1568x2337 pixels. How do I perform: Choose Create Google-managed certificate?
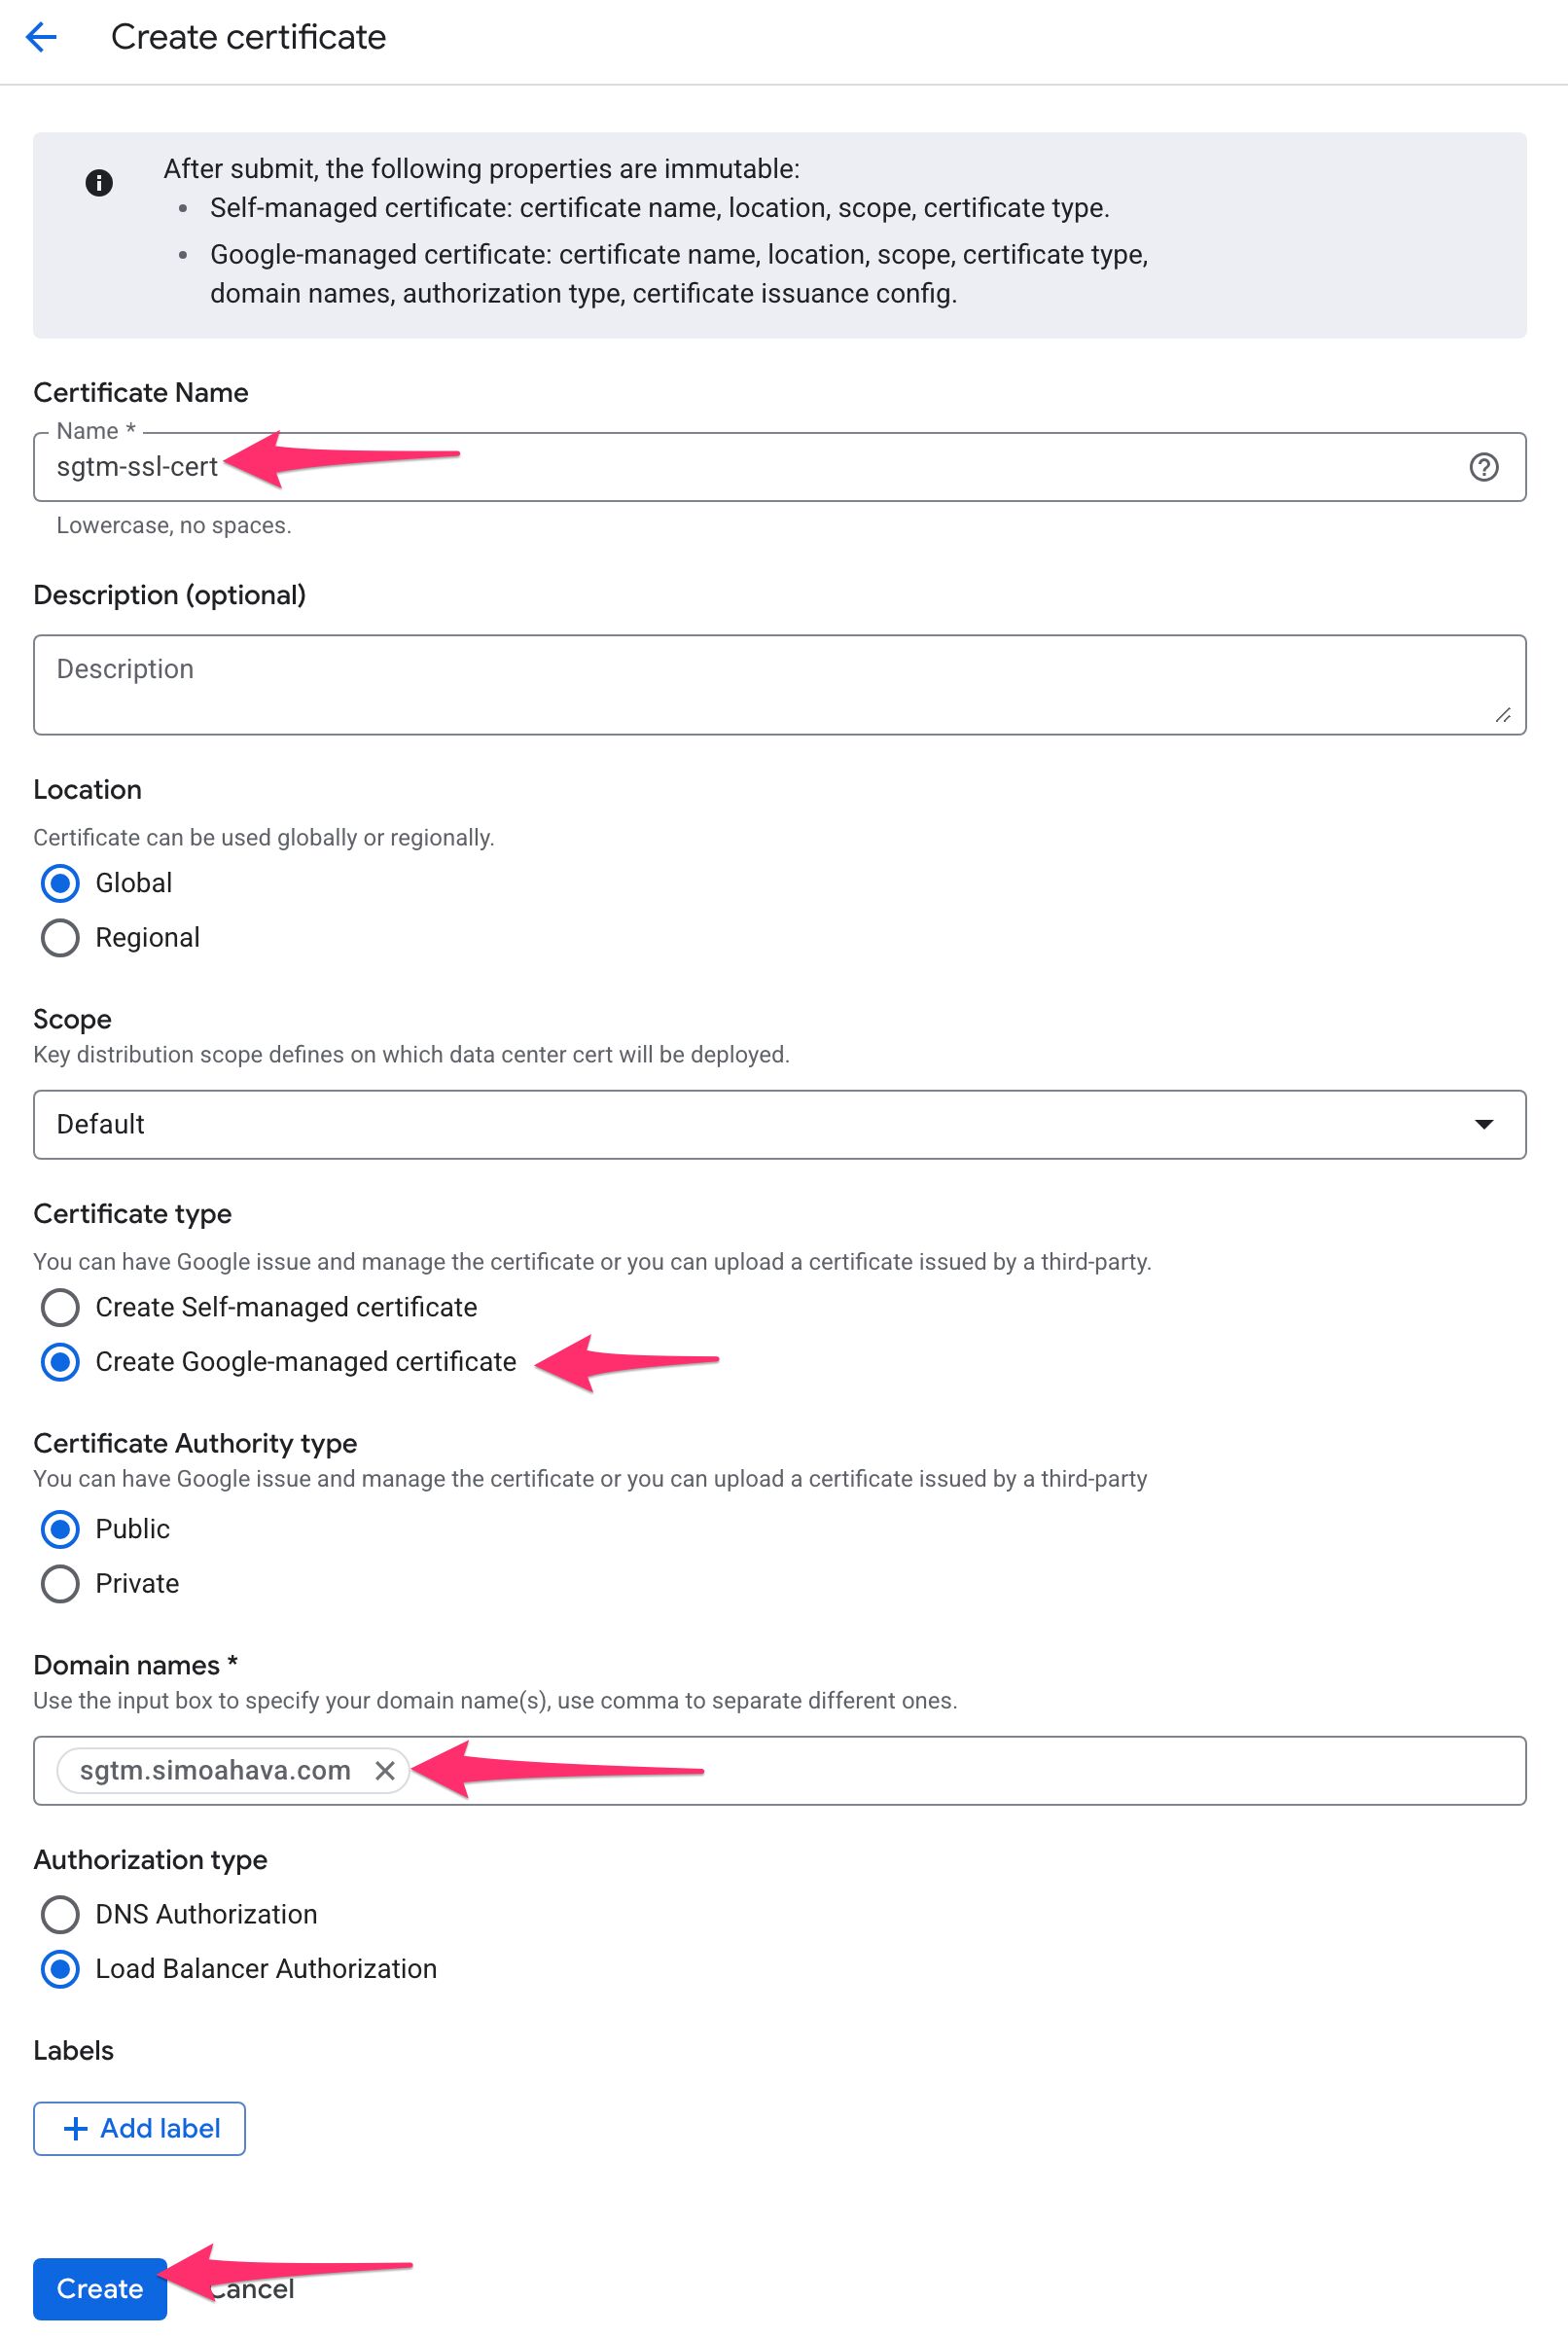pyautogui.click(x=60, y=1362)
